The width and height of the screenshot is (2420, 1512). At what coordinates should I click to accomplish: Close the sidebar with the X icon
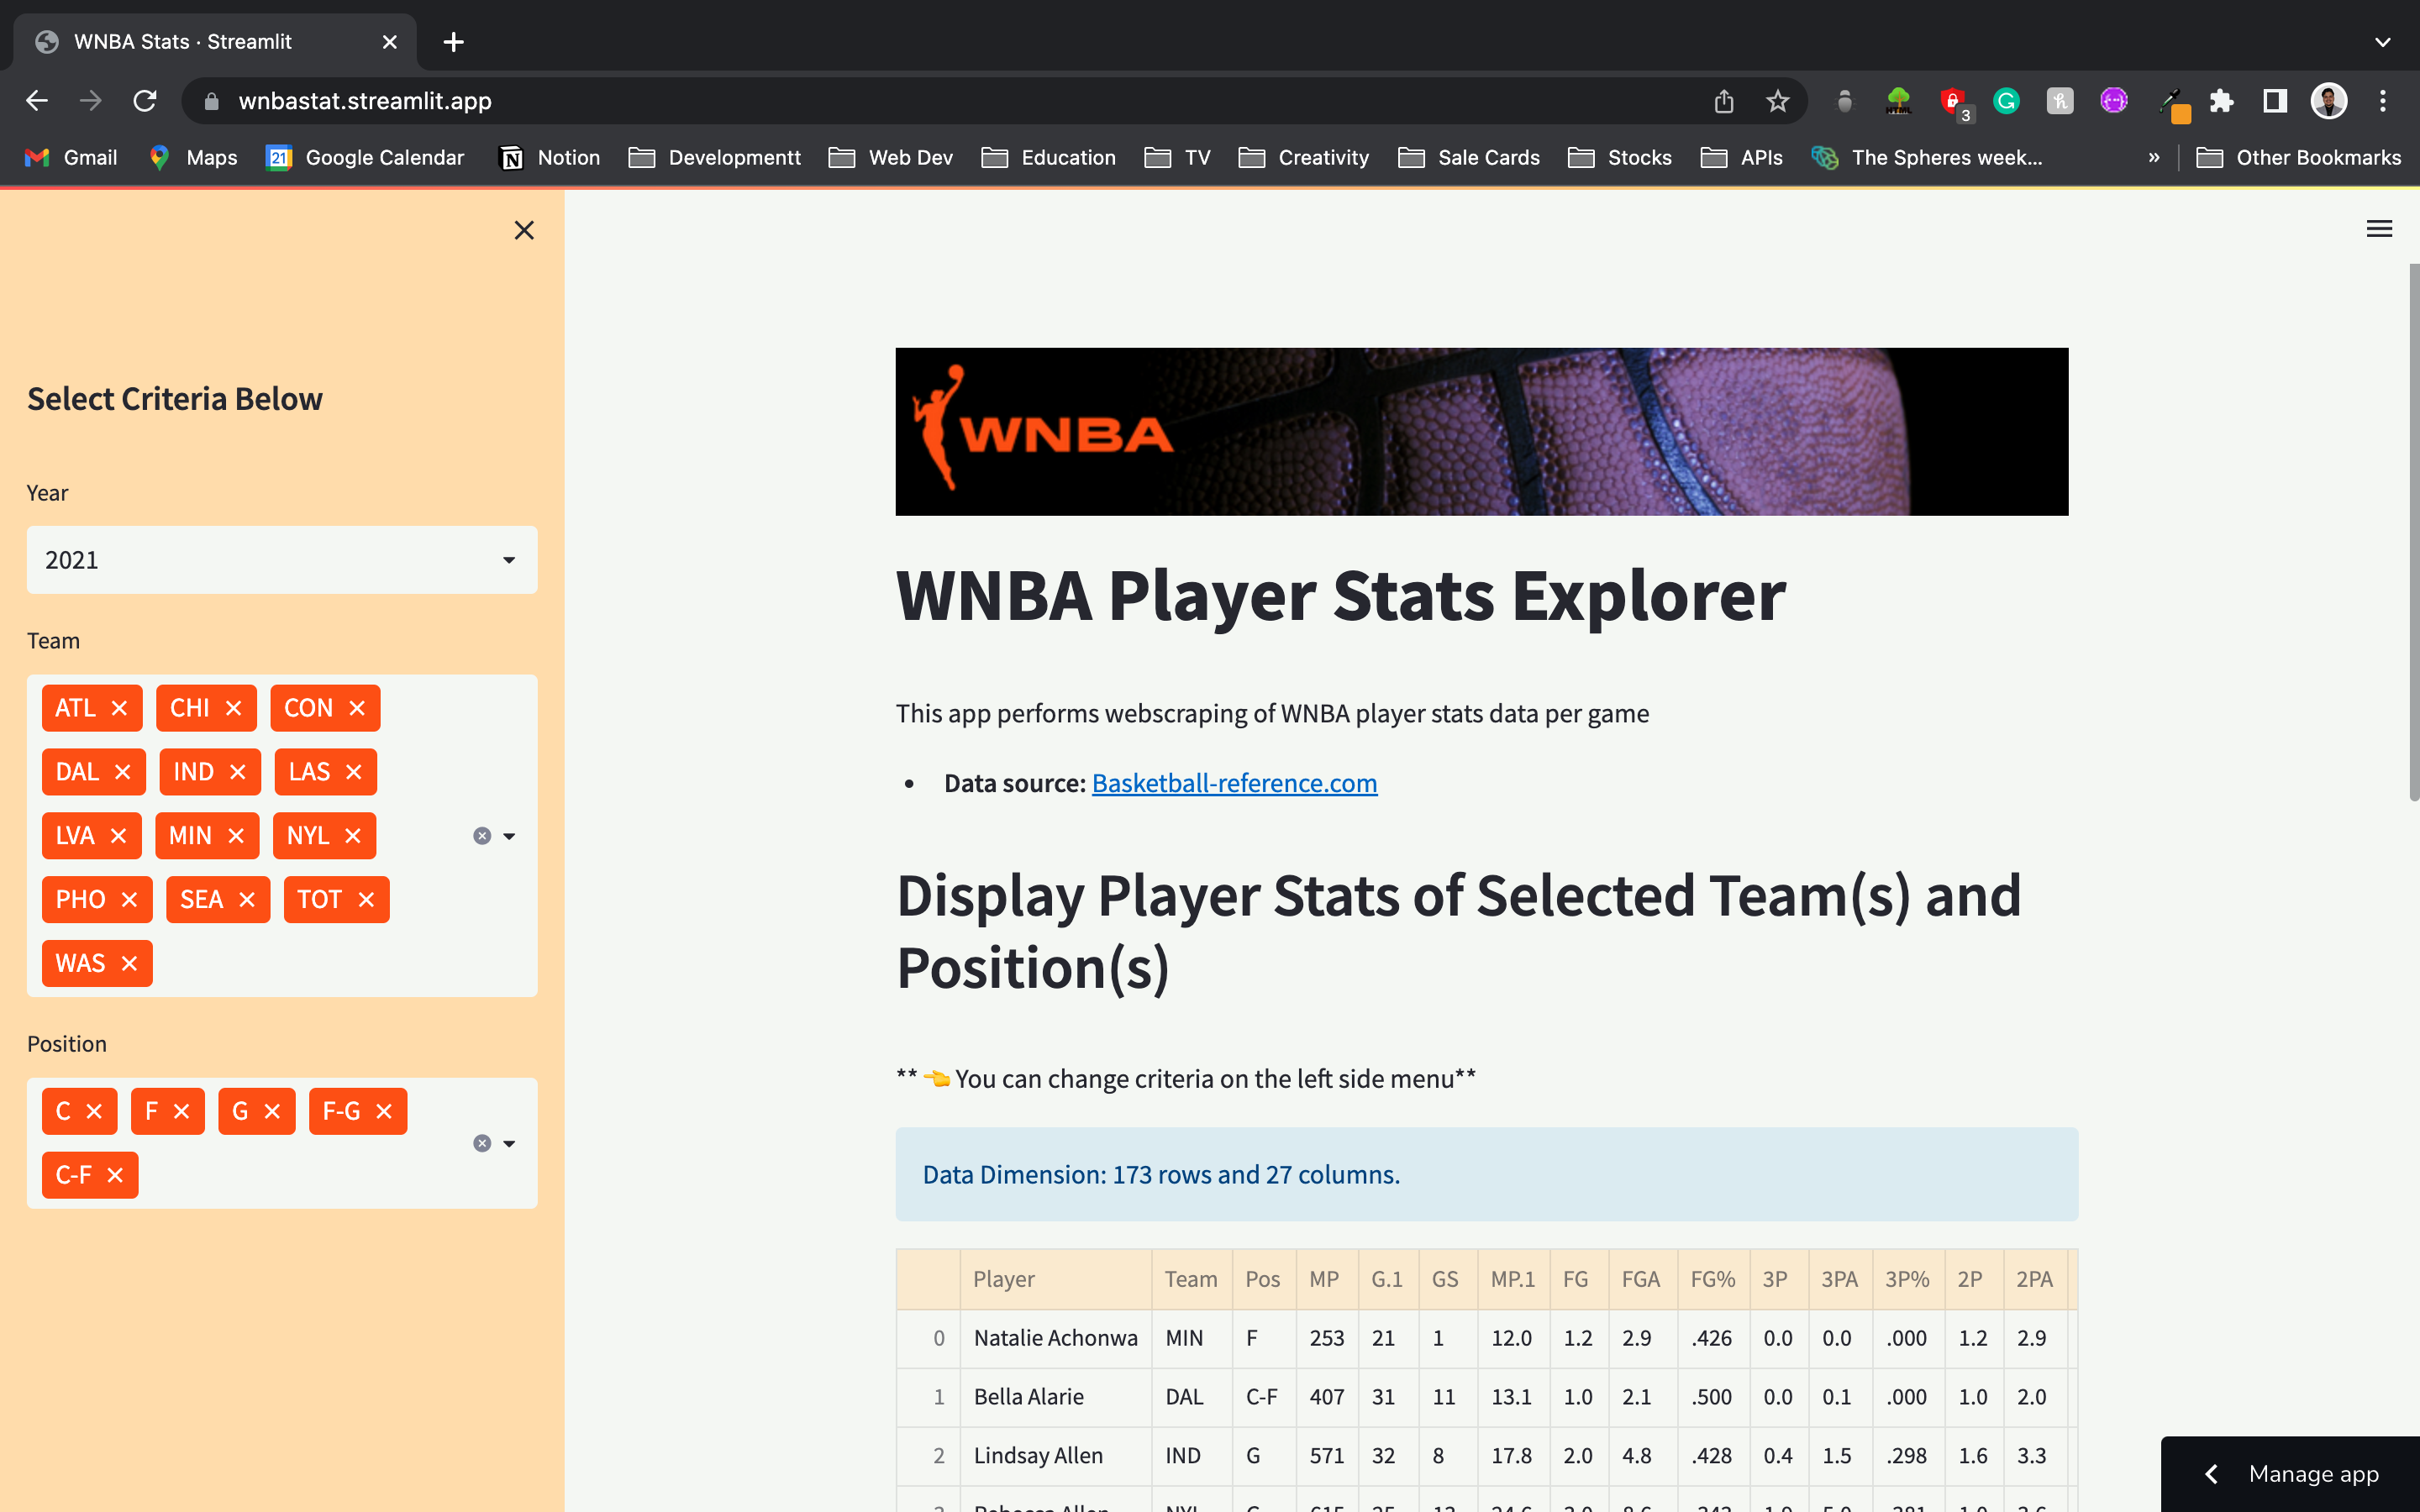[x=524, y=230]
